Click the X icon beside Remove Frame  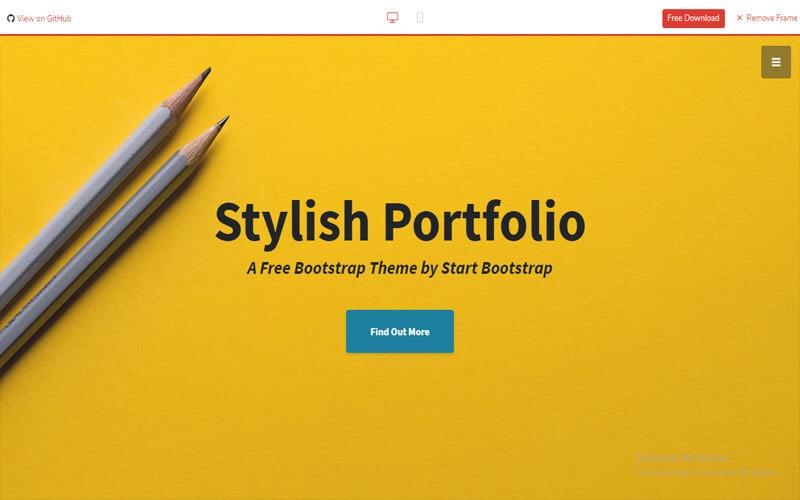coord(739,18)
